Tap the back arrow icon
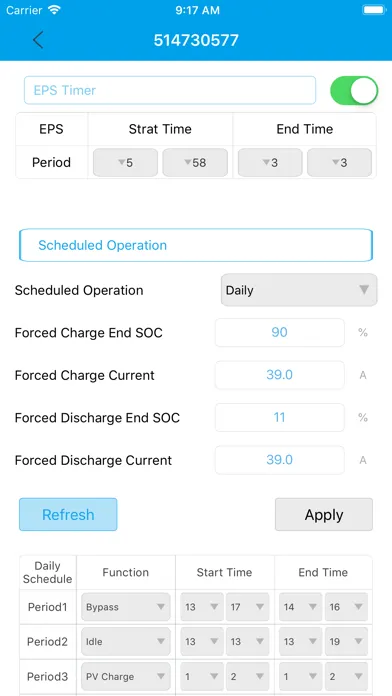 (38, 40)
